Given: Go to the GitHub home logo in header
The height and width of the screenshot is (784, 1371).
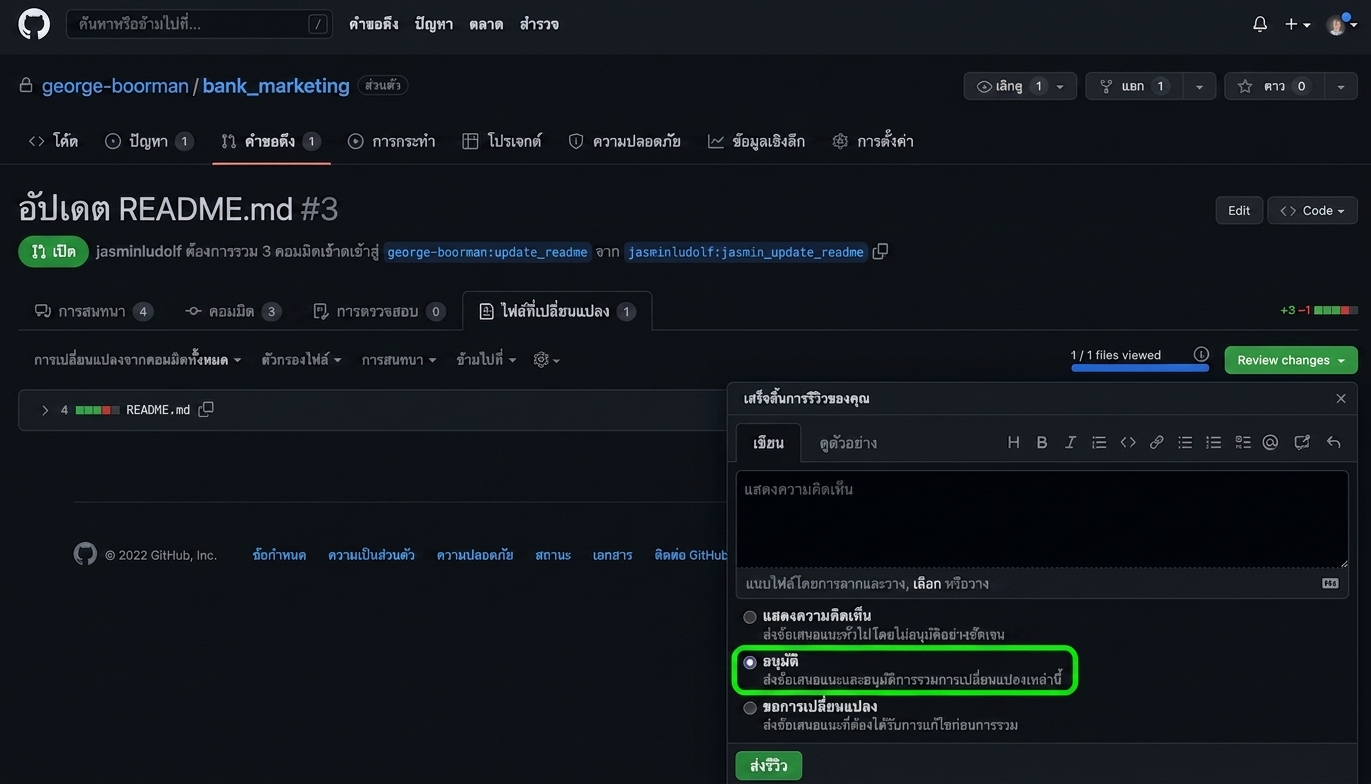Looking at the screenshot, I should pyautogui.click(x=34, y=24).
